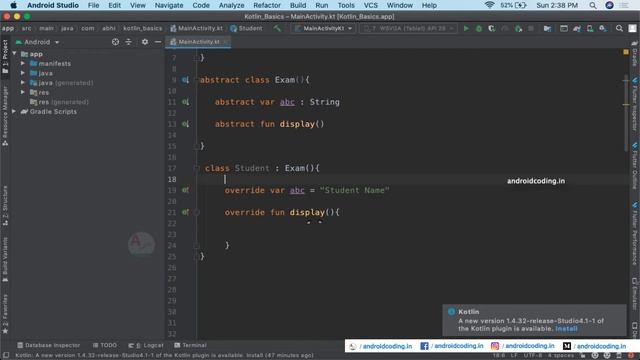Click the gutter override marker beside abstract class Exam

[x=185, y=80]
